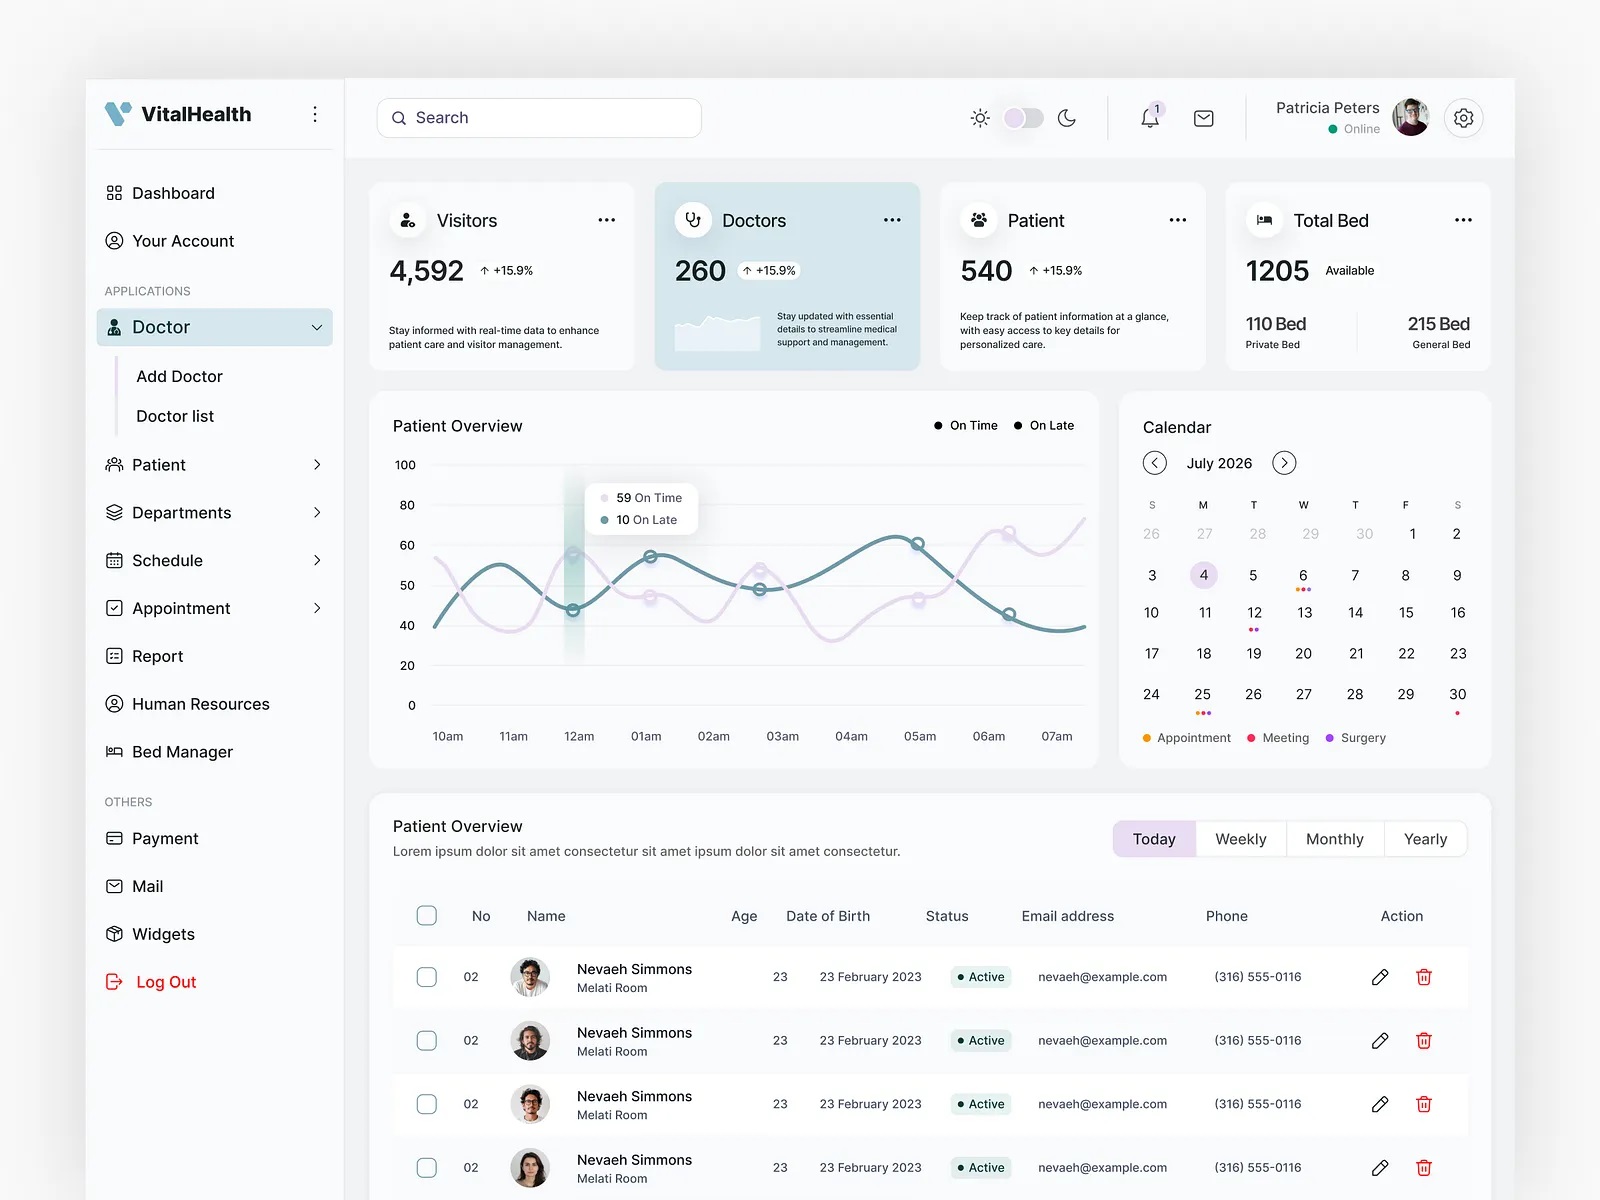Open Visitors card three-dot menu
This screenshot has width=1600, height=1200.
coord(607,220)
